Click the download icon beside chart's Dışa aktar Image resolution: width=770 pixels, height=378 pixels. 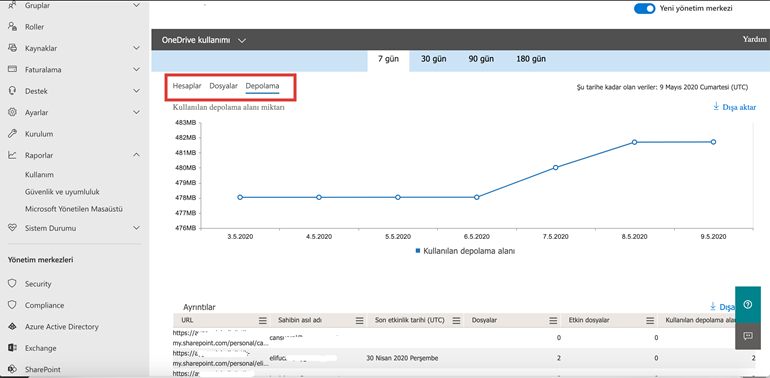tap(715, 107)
